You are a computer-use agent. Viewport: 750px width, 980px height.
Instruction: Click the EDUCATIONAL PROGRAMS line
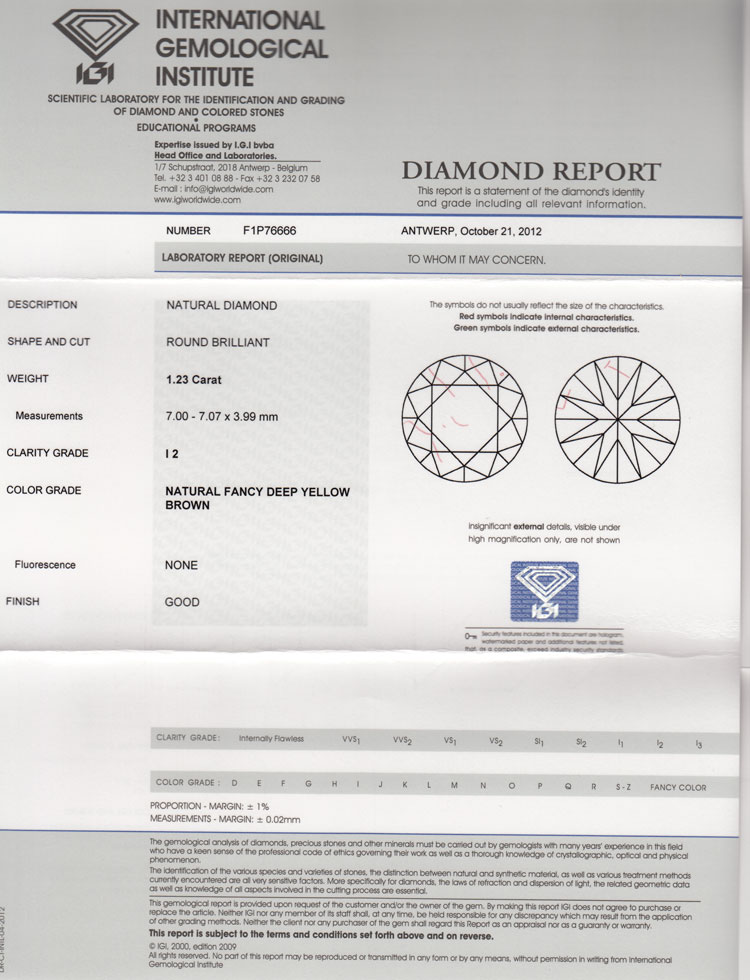(196, 128)
